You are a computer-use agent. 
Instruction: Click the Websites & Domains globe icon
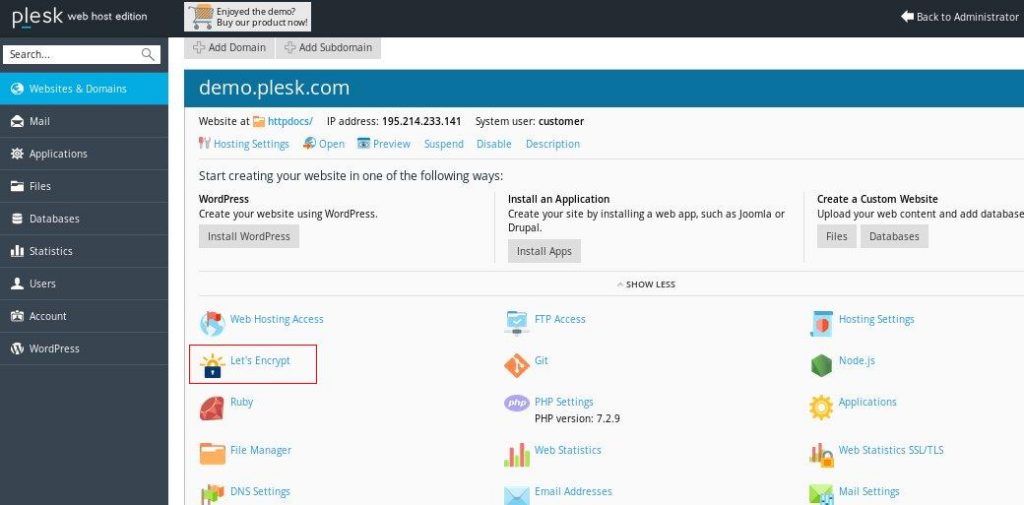click(18, 89)
